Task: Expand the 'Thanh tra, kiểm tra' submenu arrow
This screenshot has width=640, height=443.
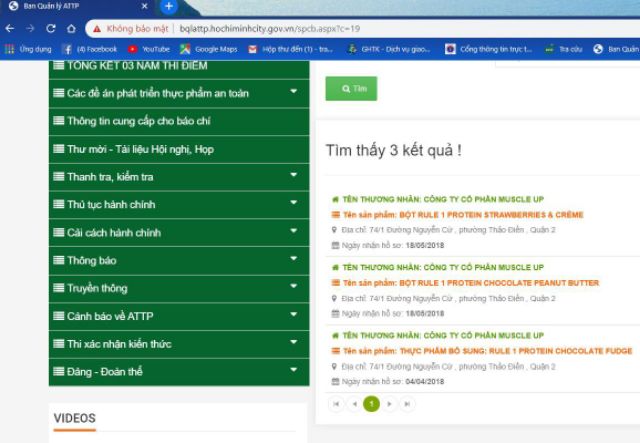Action: click(293, 177)
